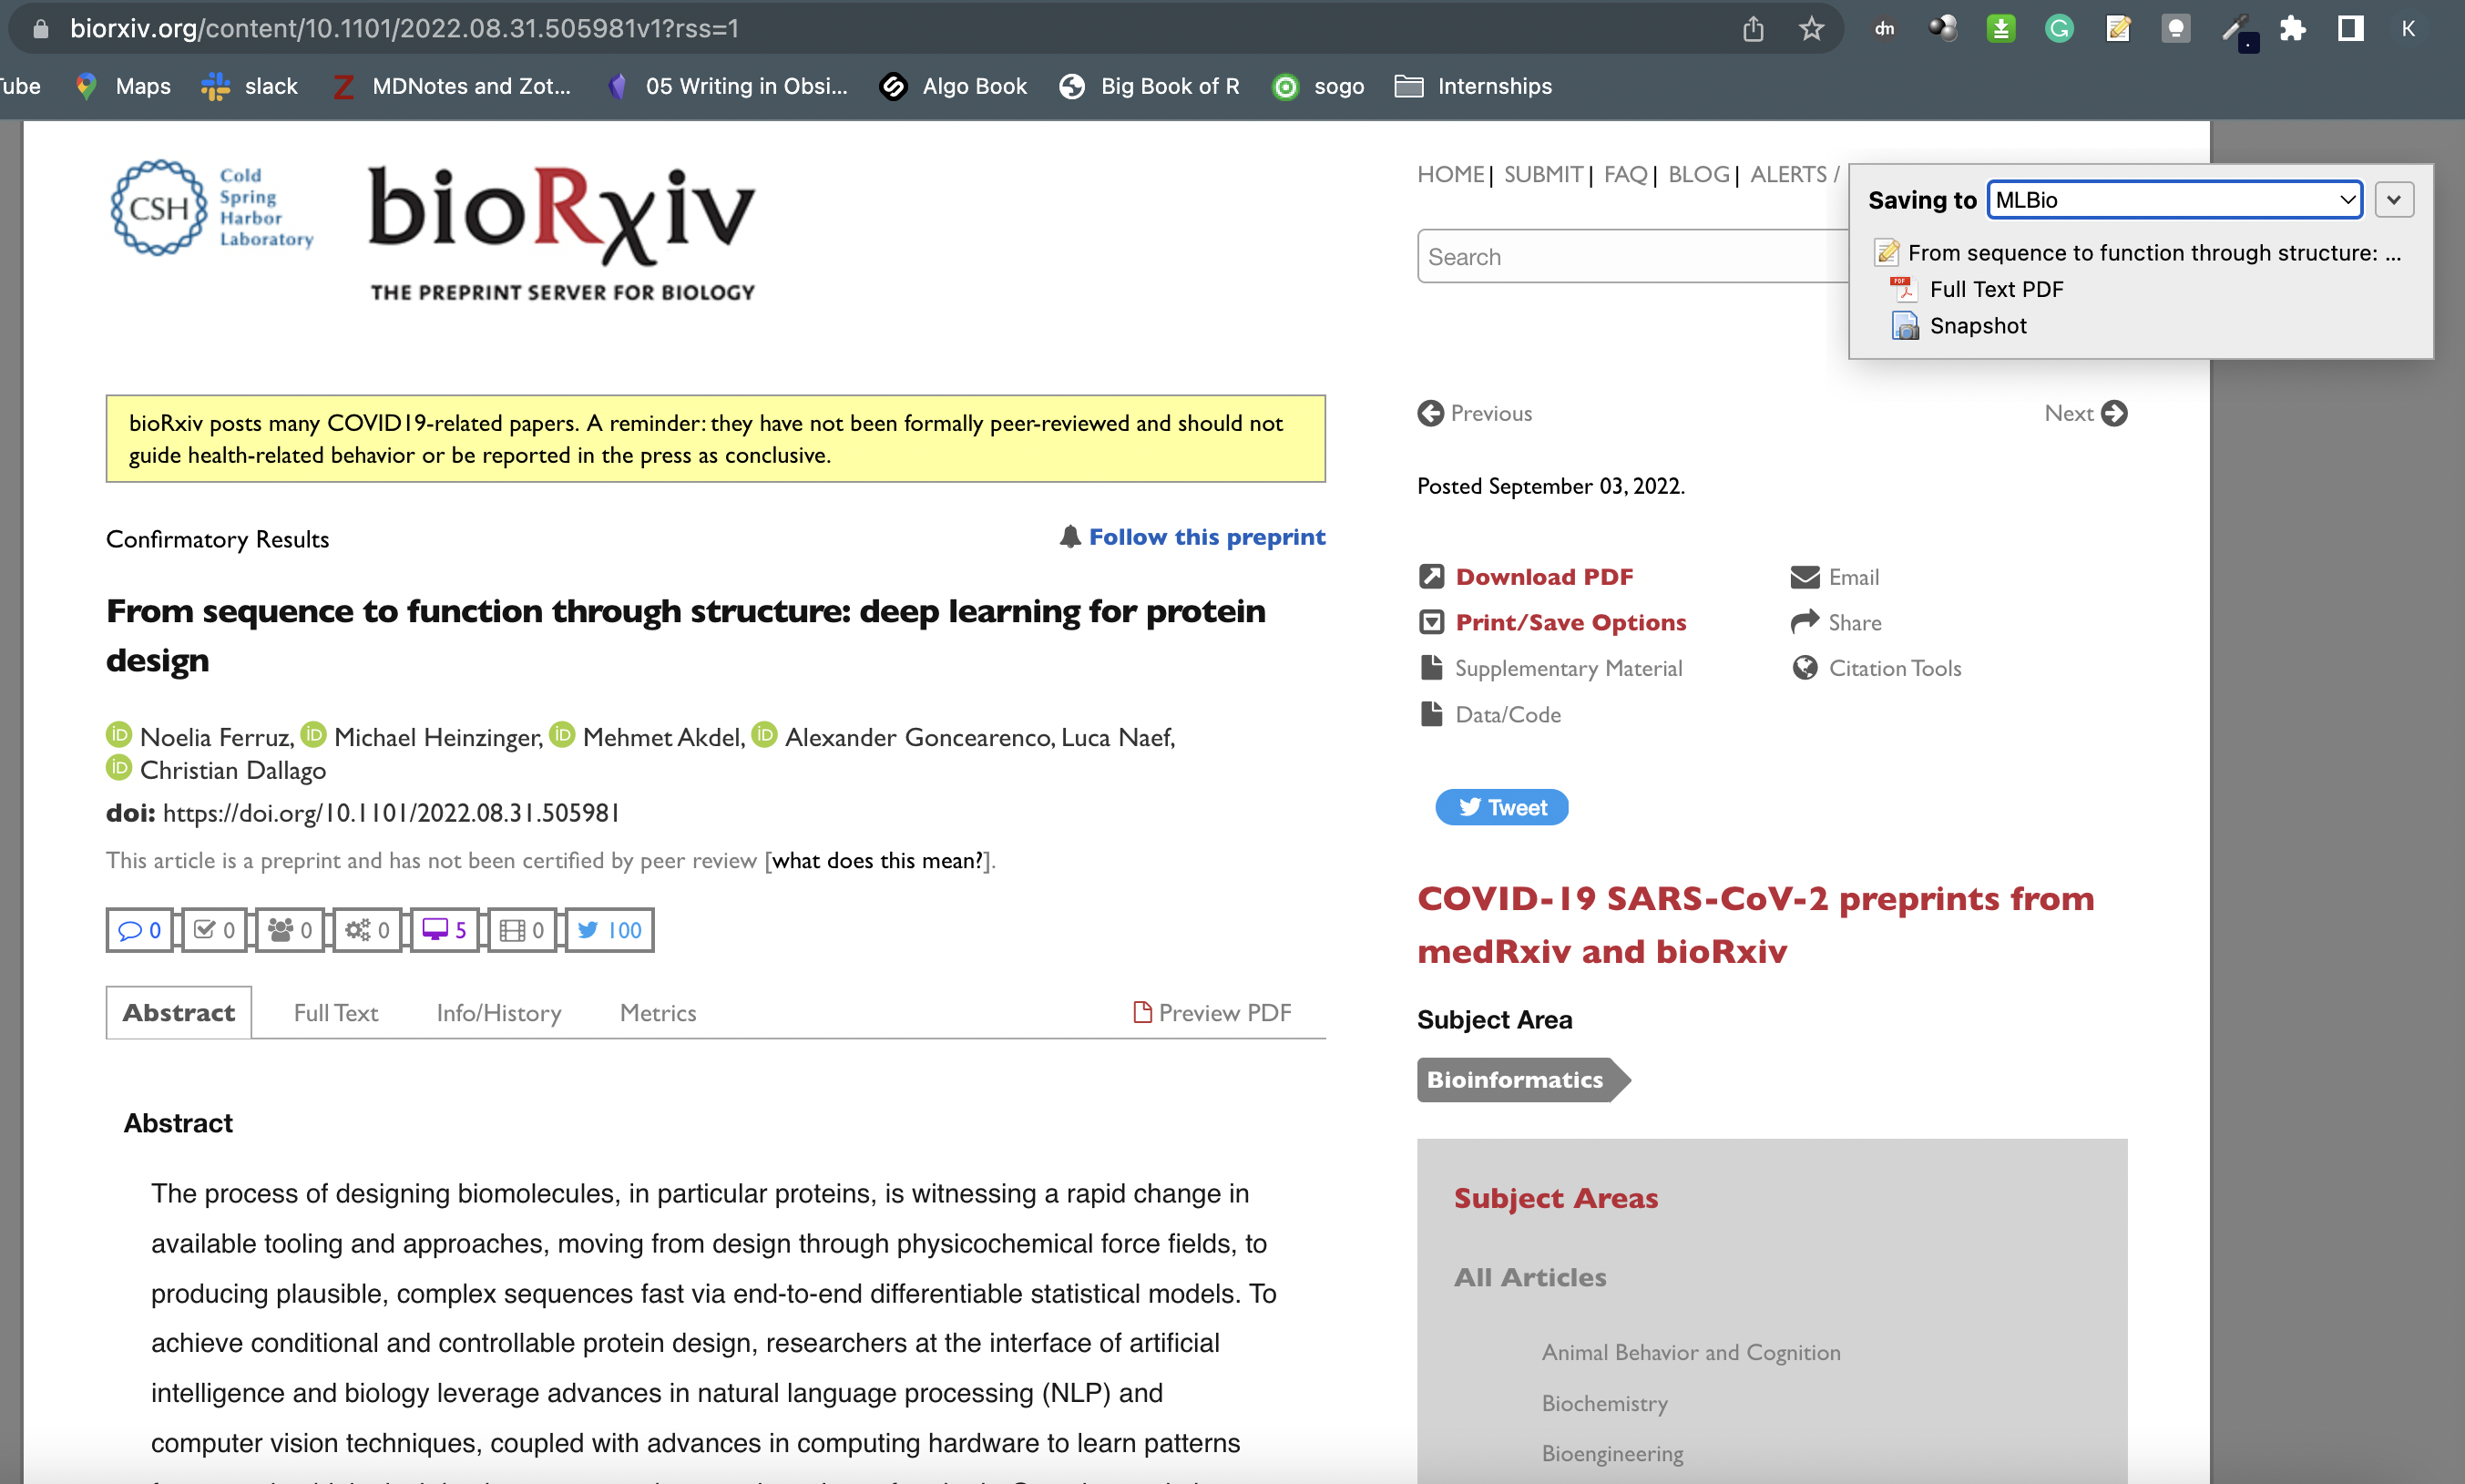The width and height of the screenshot is (2465, 1484).
Task: Open Data/Code link
Action: 1490,714
